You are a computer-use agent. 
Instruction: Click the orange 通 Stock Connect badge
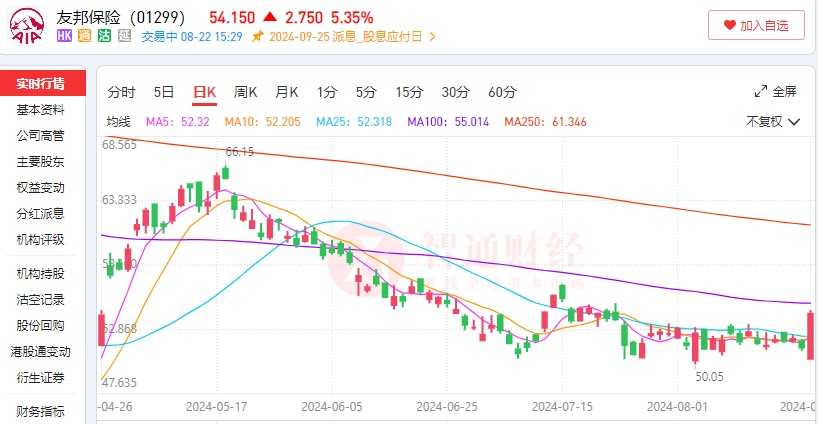[x=85, y=36]
